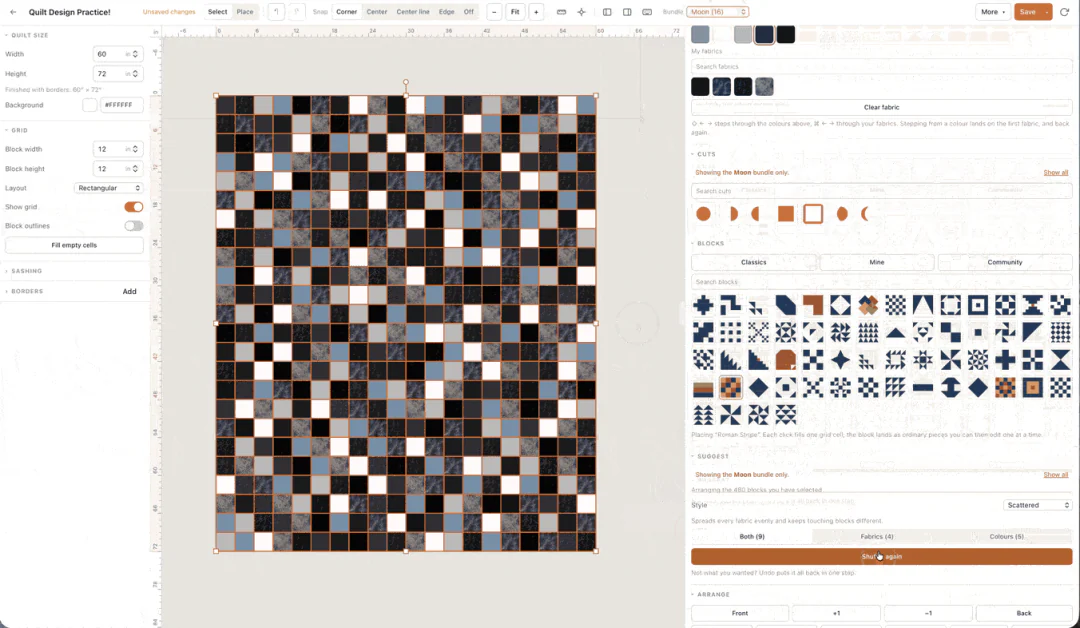The image size is (1080, 628).
Task: Pick the selected orange checkered block
Action: [x=731, y=387]
